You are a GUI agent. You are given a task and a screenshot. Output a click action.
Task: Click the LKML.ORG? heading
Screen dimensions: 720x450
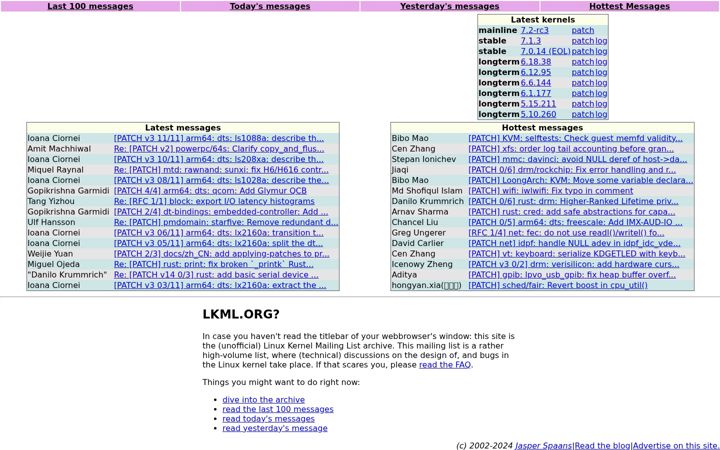(241, 314)
